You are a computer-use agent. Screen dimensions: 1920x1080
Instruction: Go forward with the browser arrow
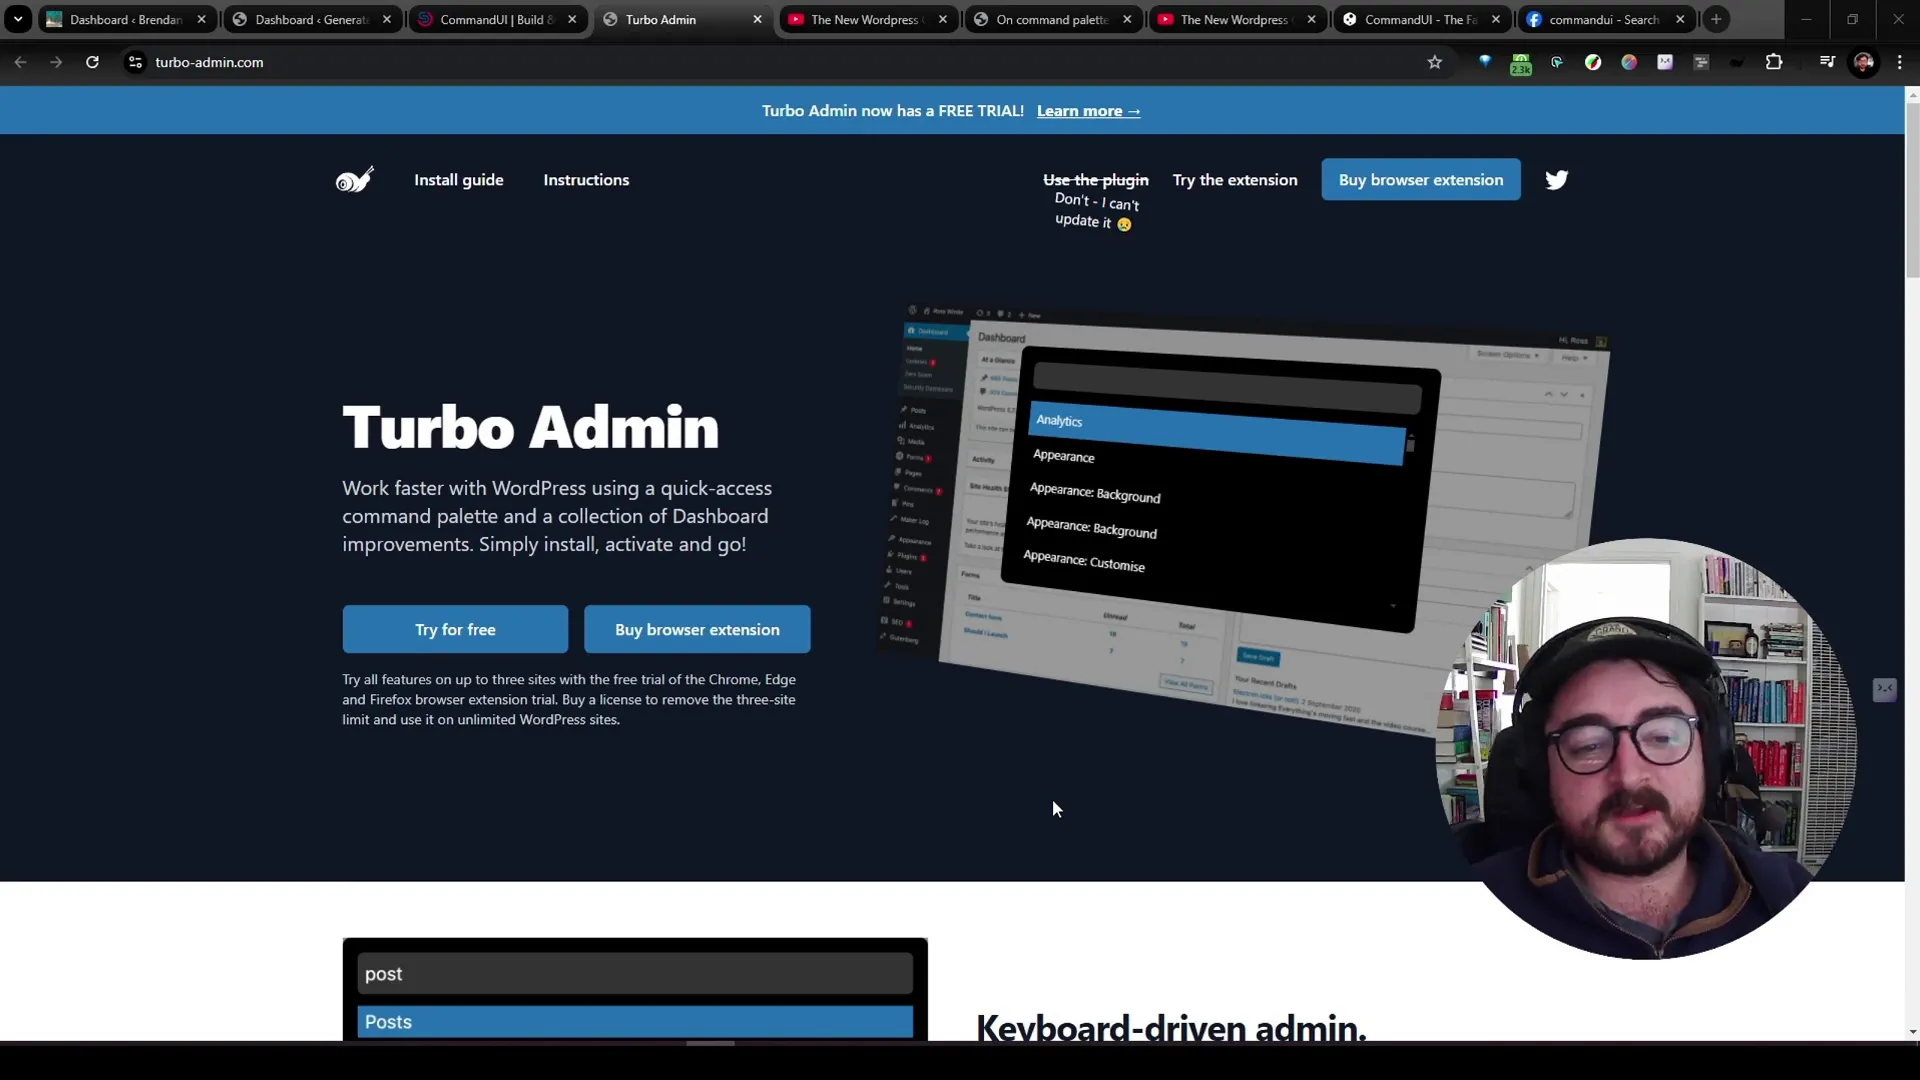coord(56,62)
